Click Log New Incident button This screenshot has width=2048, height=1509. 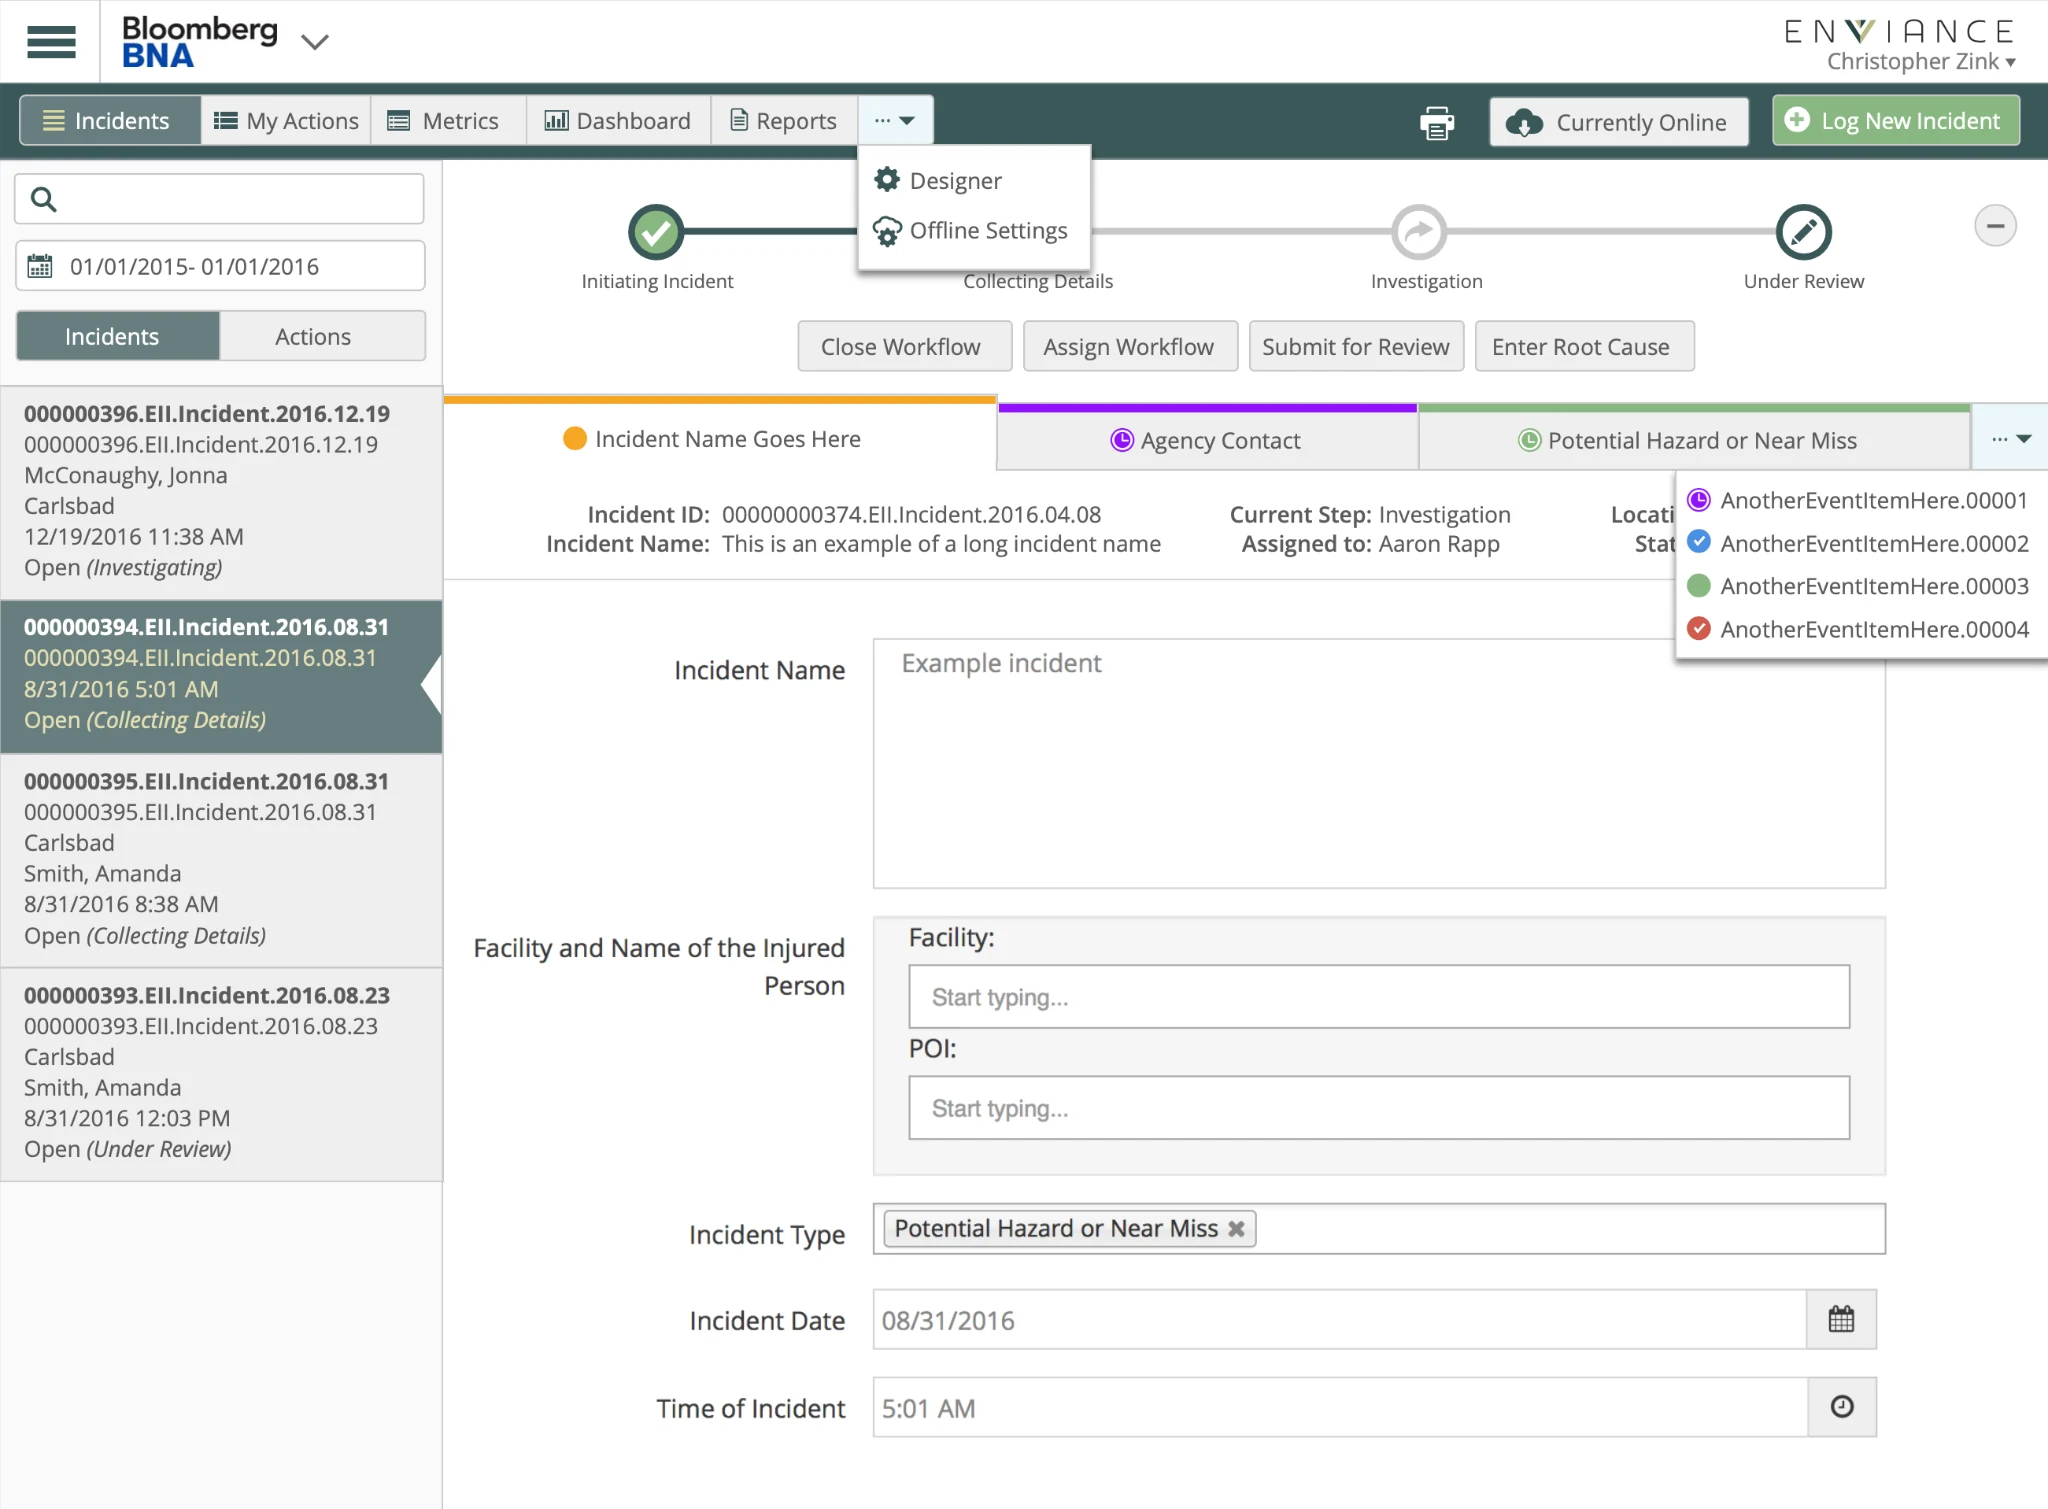(1896, 121)
